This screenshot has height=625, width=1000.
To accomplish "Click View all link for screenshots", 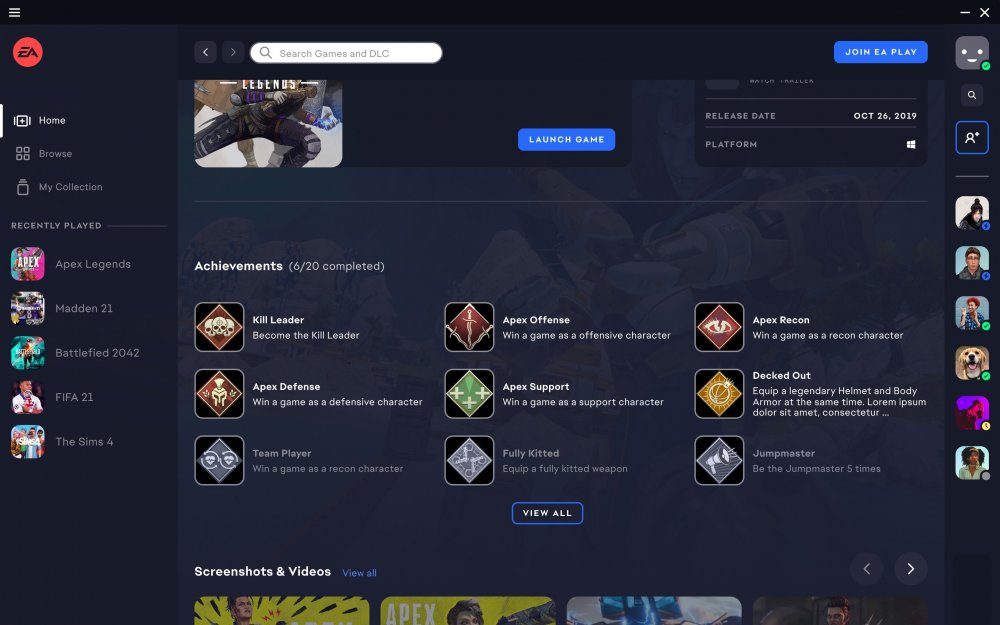I will point(360,573).
